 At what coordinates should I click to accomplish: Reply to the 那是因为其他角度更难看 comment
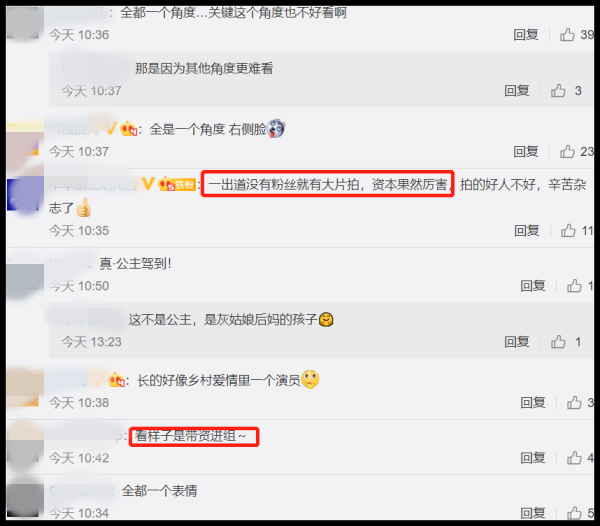tap(517, 91)
